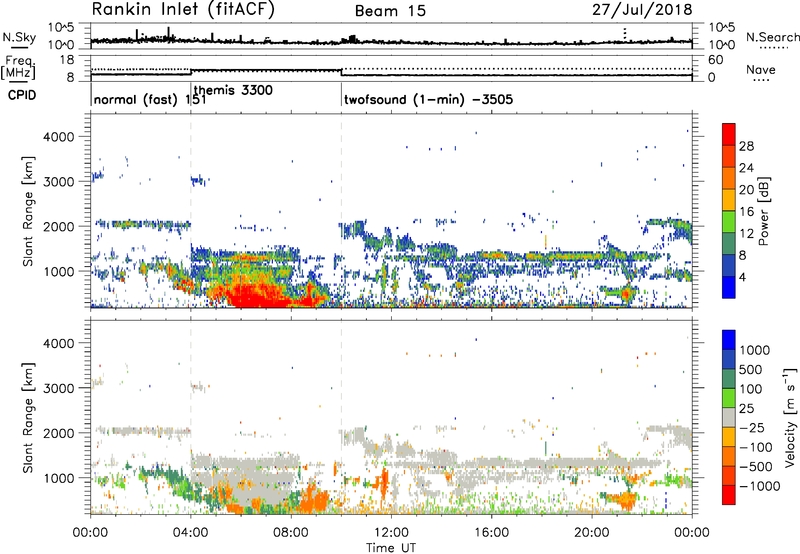Click the '28' tick on Power color bar
800x554 pixels.
click(746, 146)
